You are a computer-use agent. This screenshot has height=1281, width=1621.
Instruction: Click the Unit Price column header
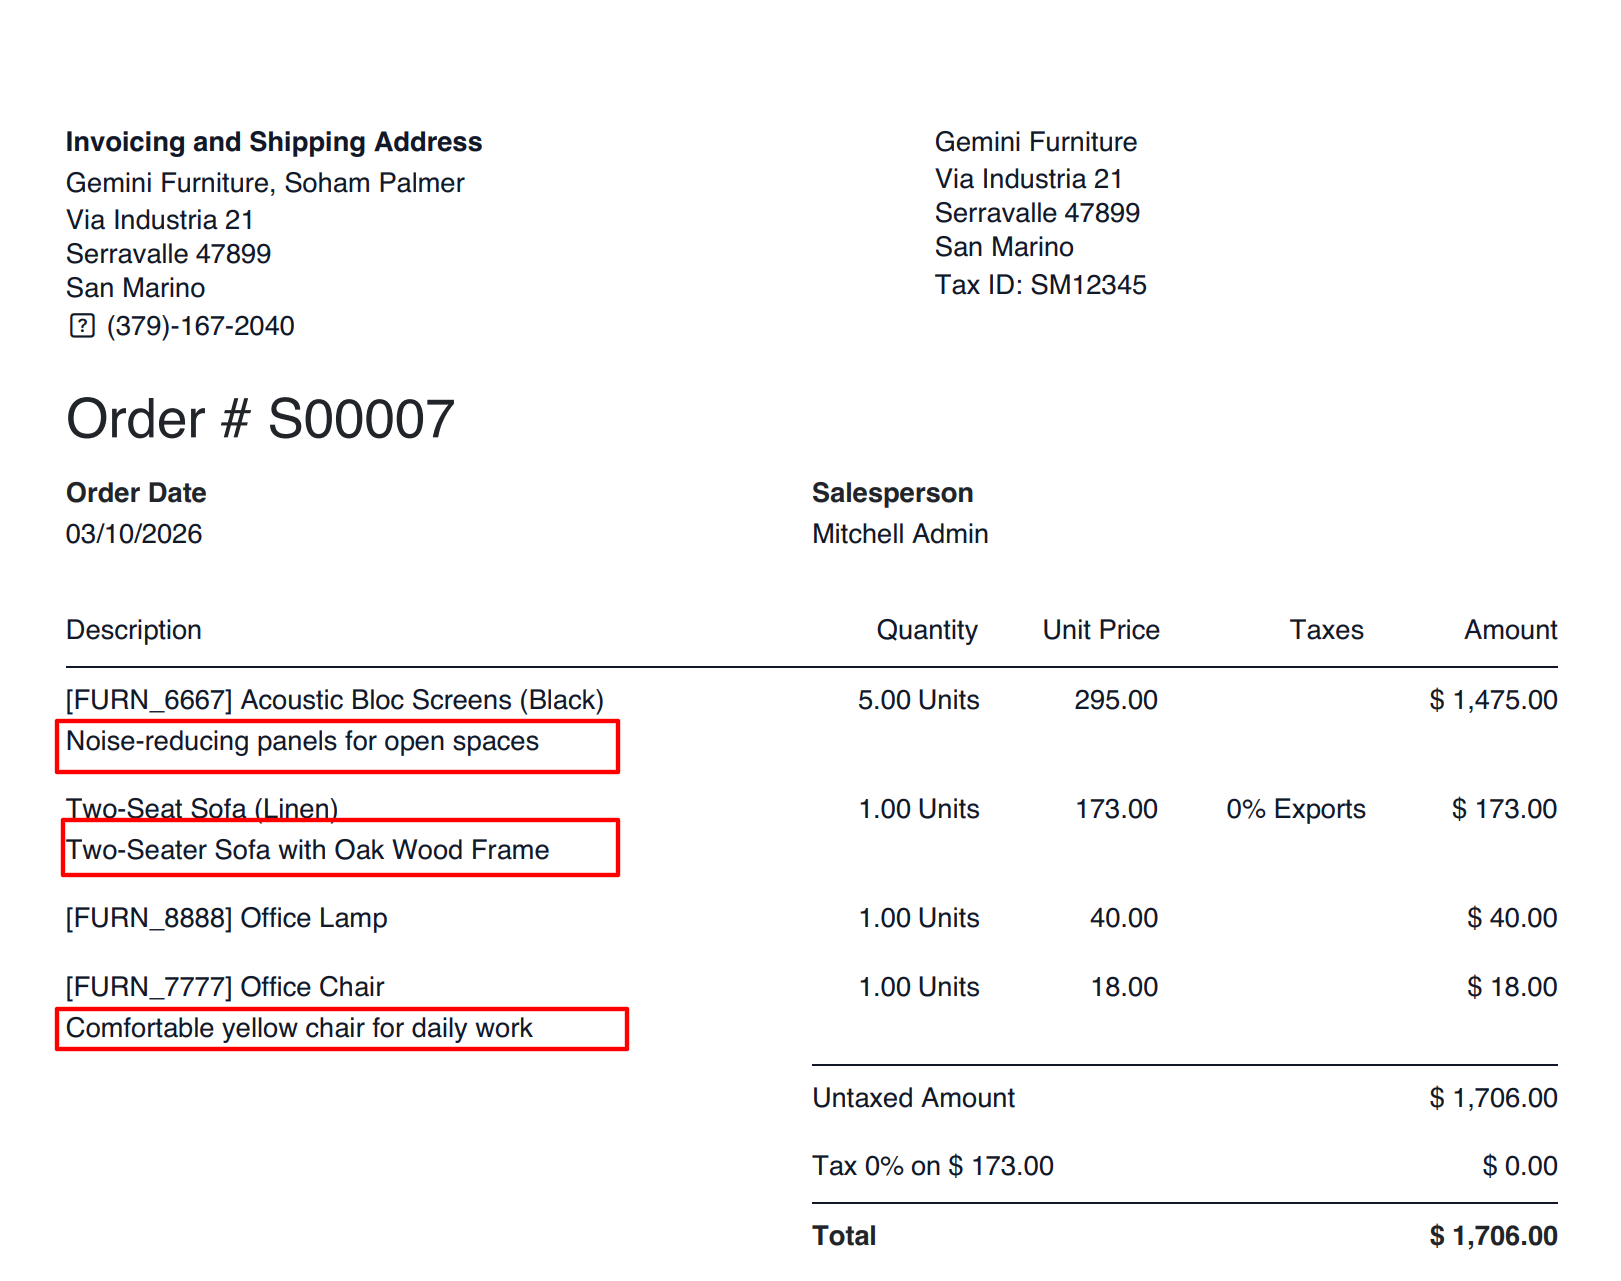(1101, 630)
